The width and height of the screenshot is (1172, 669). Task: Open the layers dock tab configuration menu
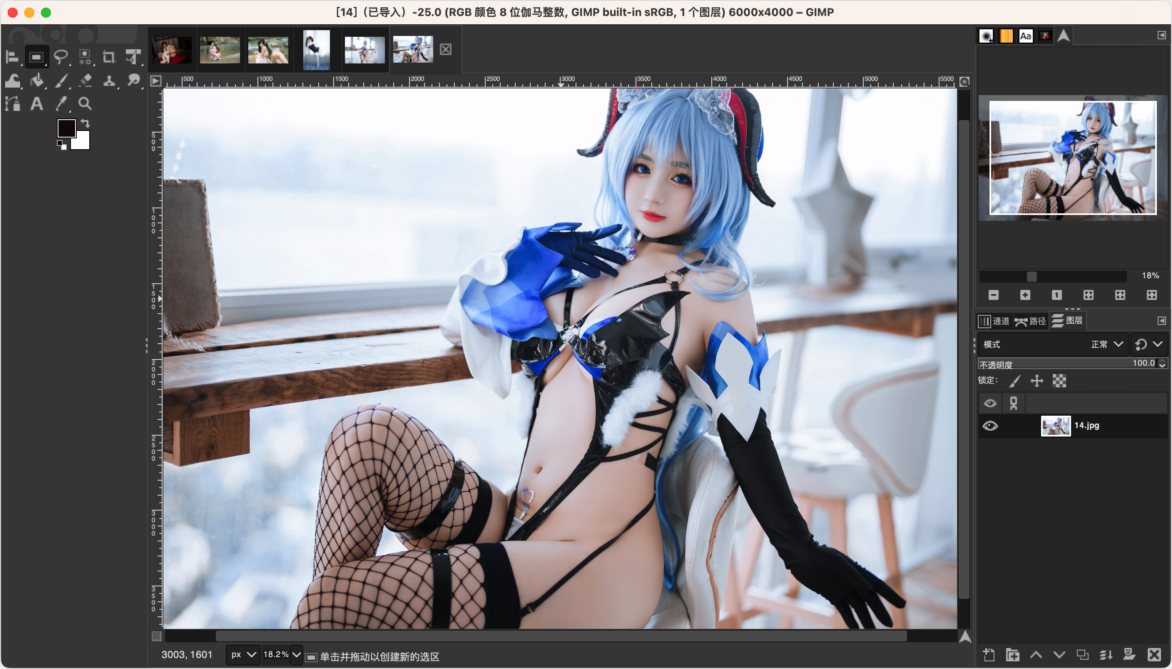pyautogui.click(x=1162, y=321)
